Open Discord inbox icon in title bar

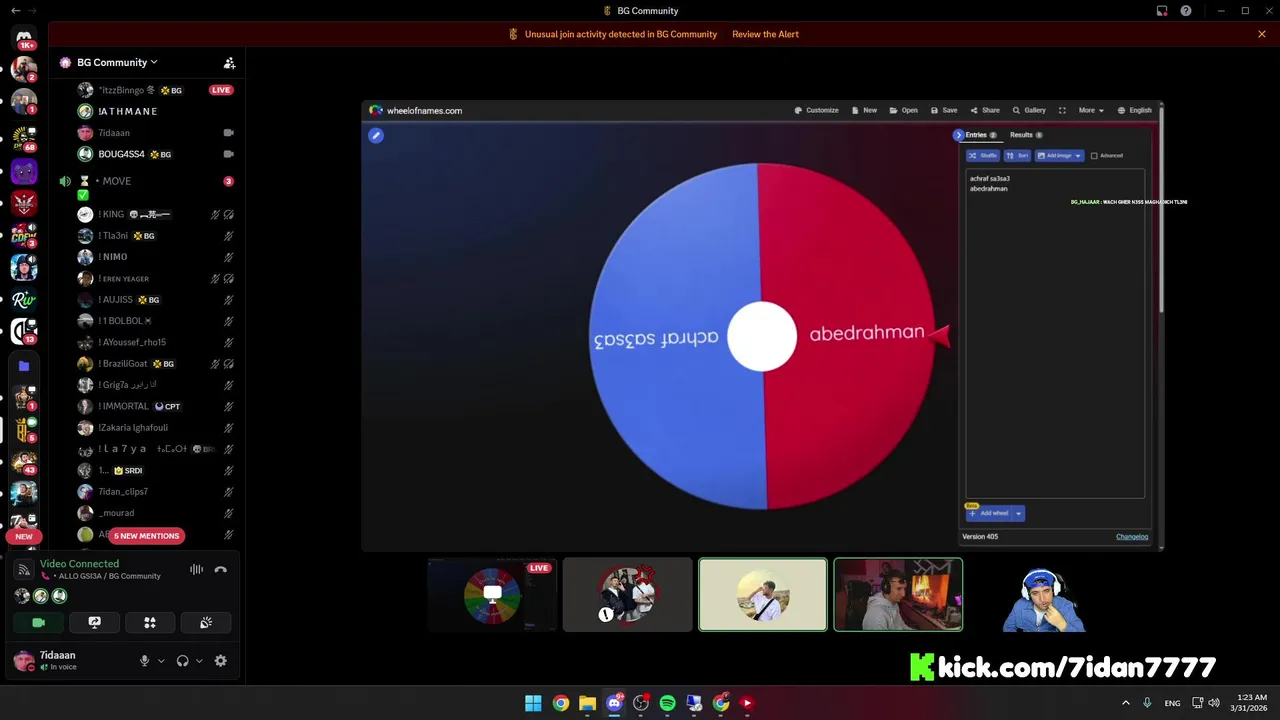pos(1162,11)
